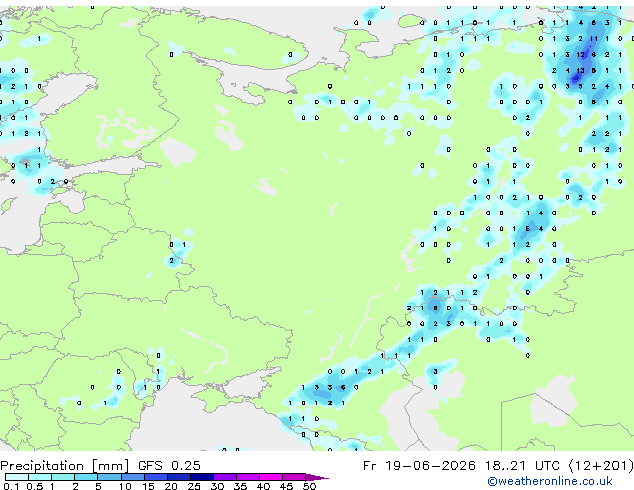Click the 0.1 to 0.5 mm legend swatch

point(17,477)
